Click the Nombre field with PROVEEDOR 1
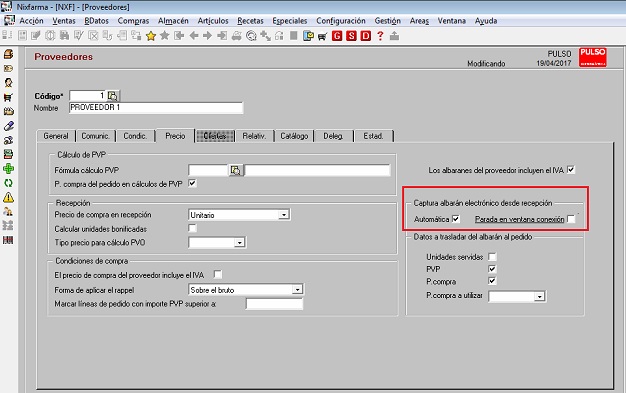This screenshot has height=393, width=626. 156,108
